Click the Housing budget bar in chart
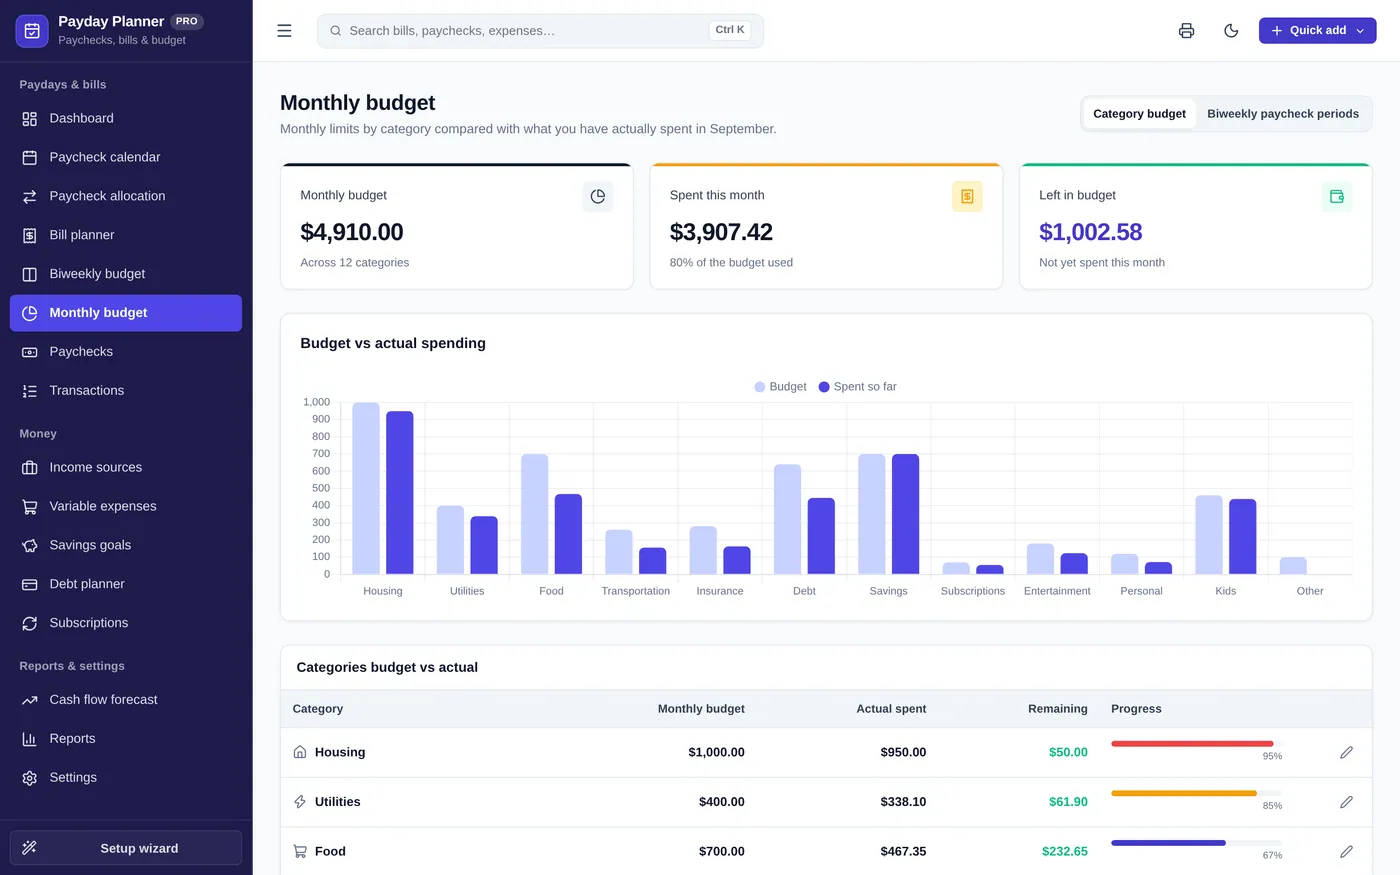This screenshot has width=1400, height=875. (x=366, y=488)
